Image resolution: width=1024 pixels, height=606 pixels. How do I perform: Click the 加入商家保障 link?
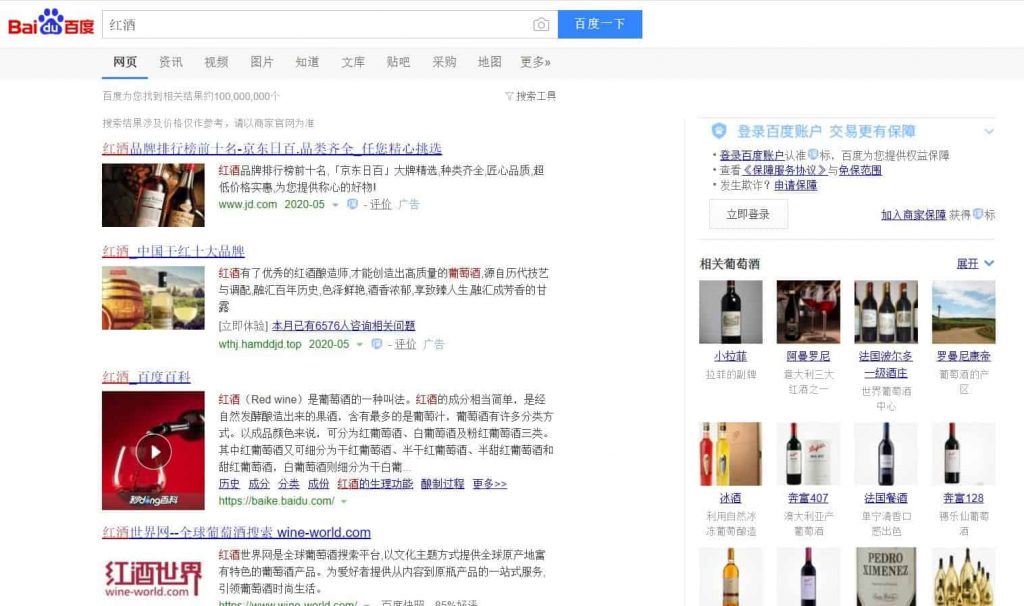[913, 215]
